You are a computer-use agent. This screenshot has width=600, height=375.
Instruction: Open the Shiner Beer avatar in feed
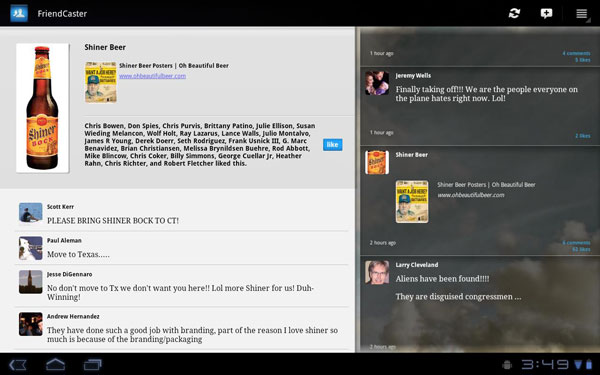(x=377, y=162)
